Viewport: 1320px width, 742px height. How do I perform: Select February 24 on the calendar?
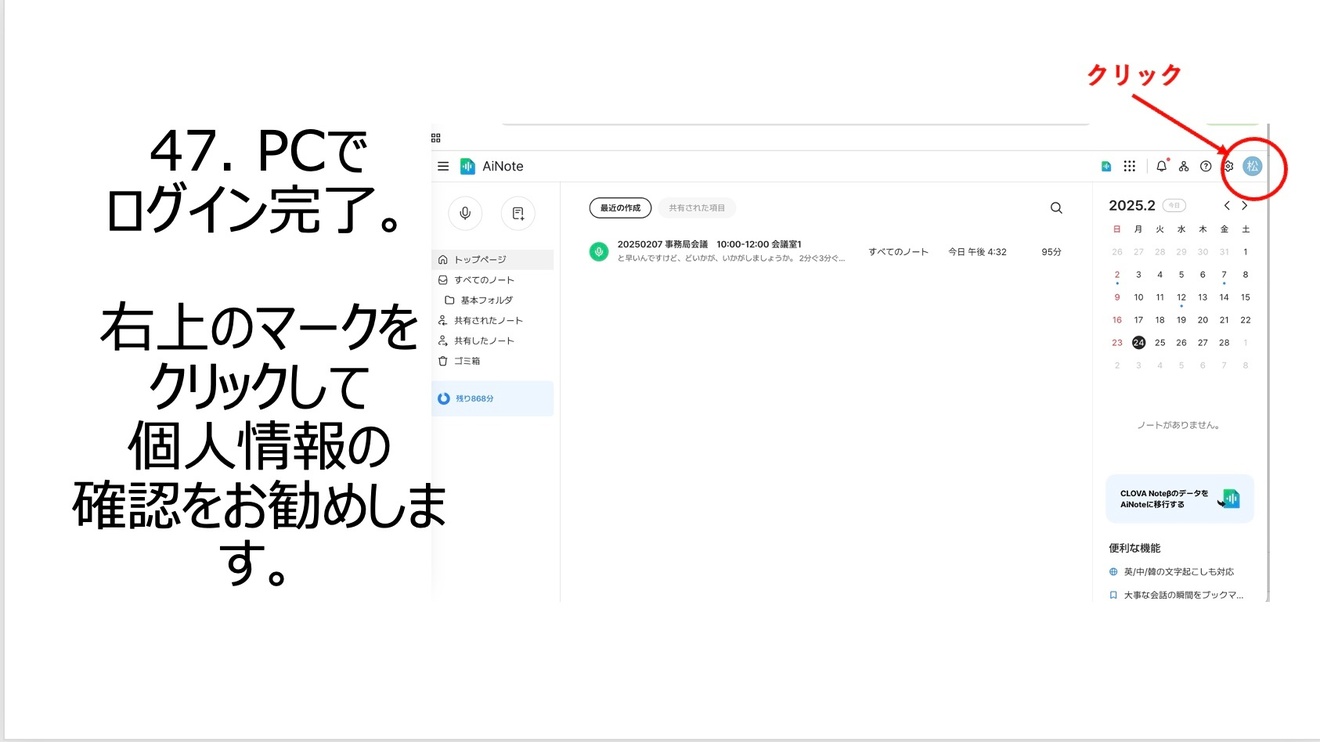(x=1138, y=342)
